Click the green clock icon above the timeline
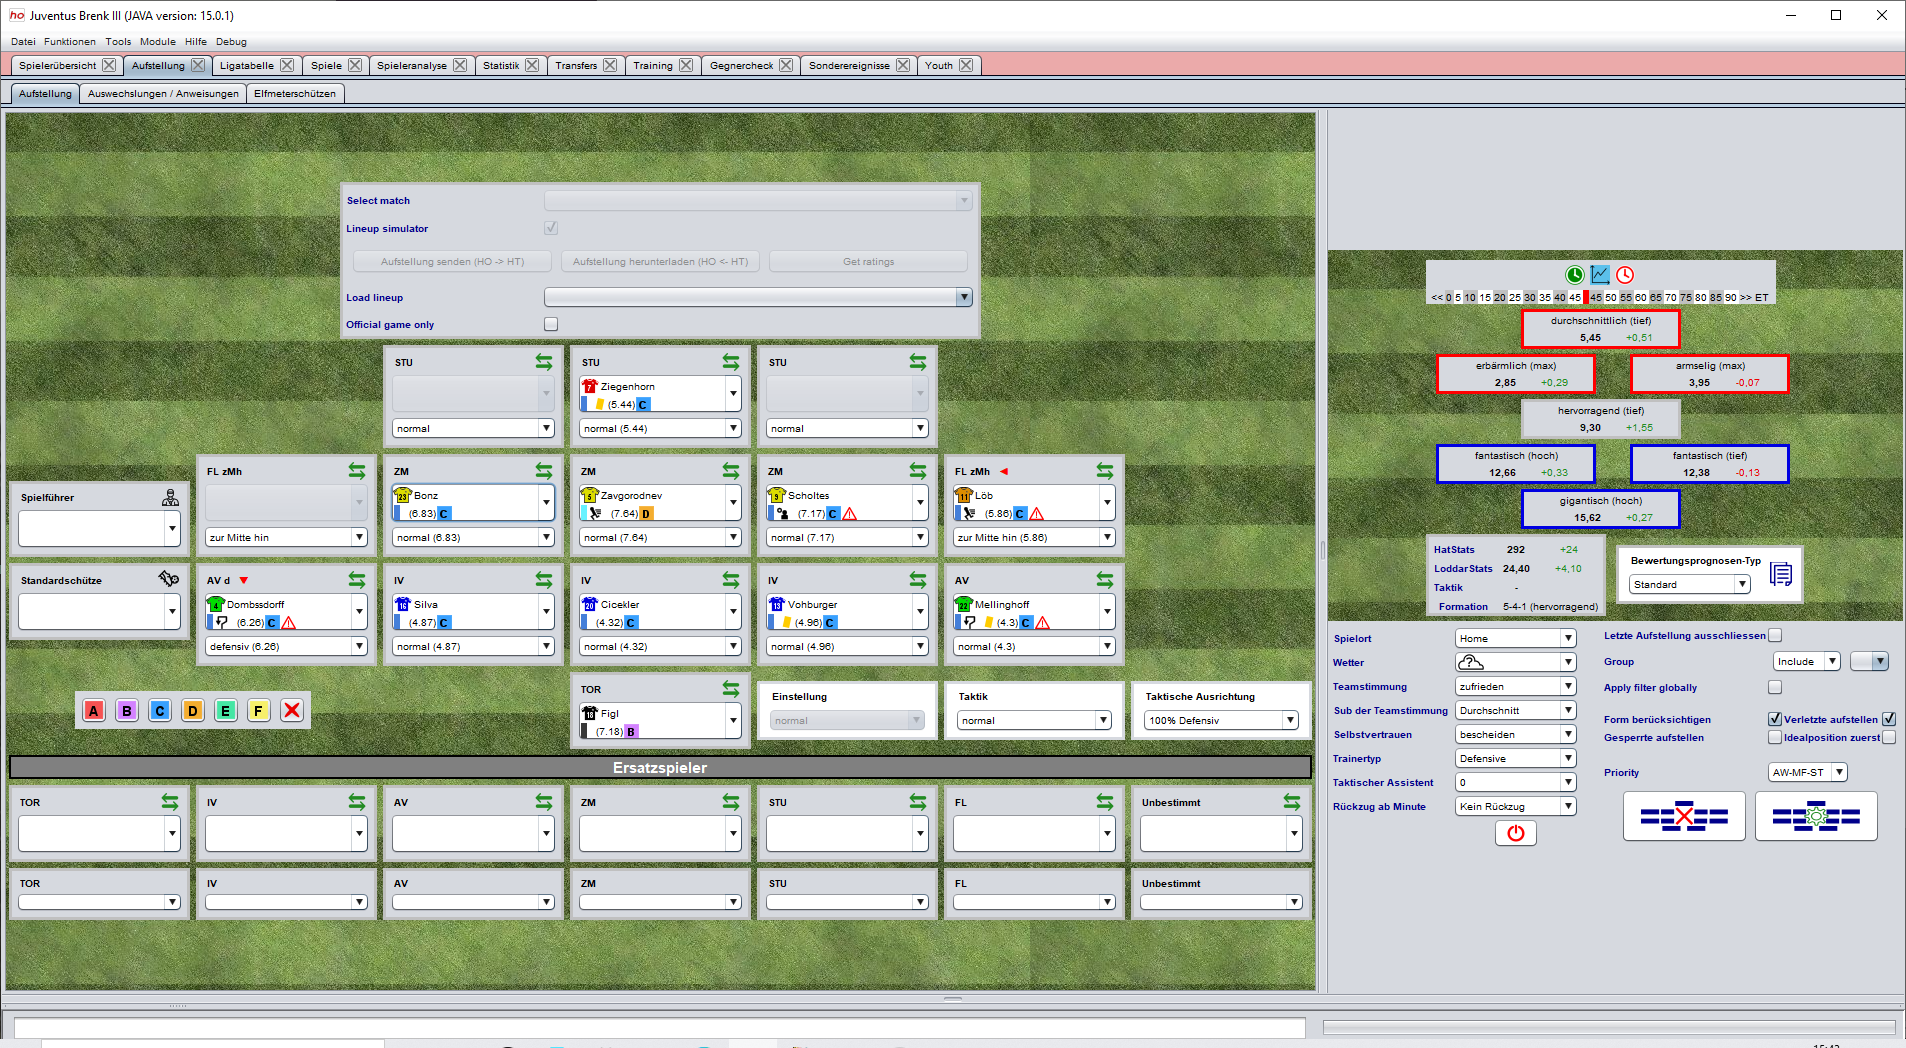Viewport: 1906px width, 1048px height. (x=1574, y=274)
